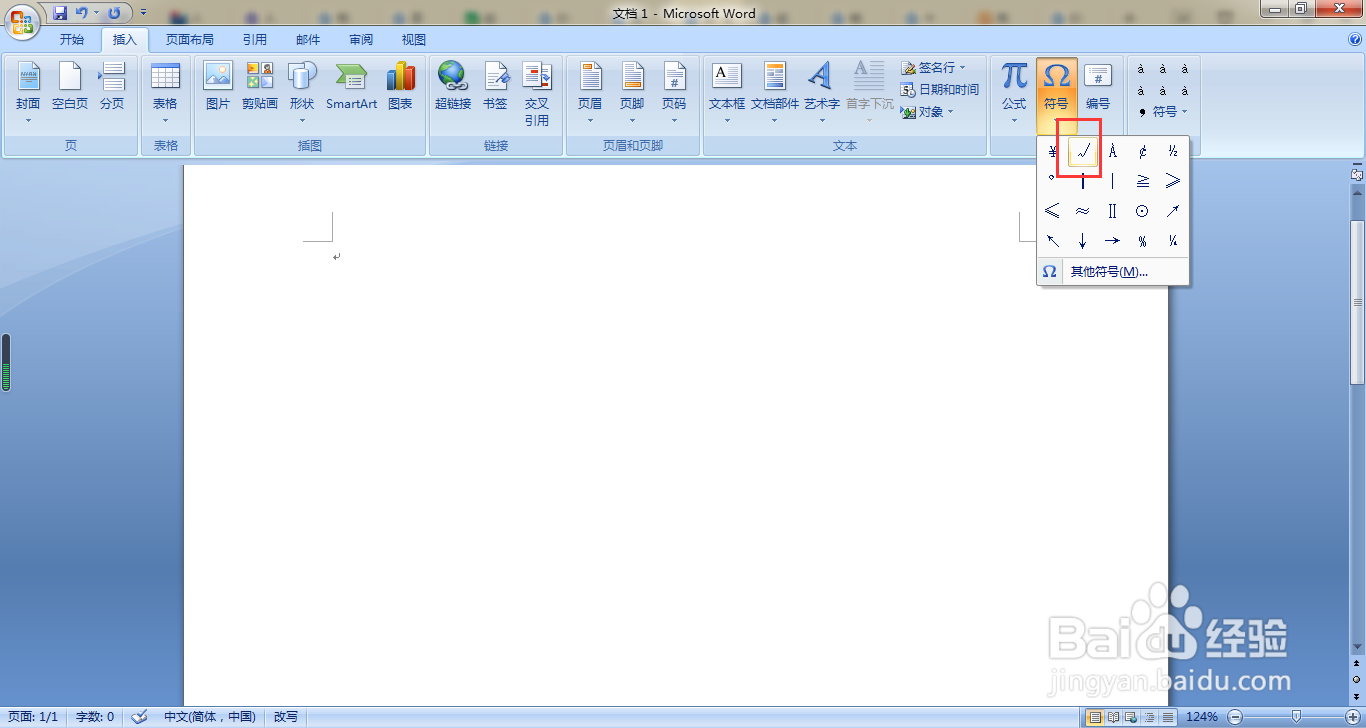Insert a 分页 page break
1366x728 pixels.
[112, 86]
